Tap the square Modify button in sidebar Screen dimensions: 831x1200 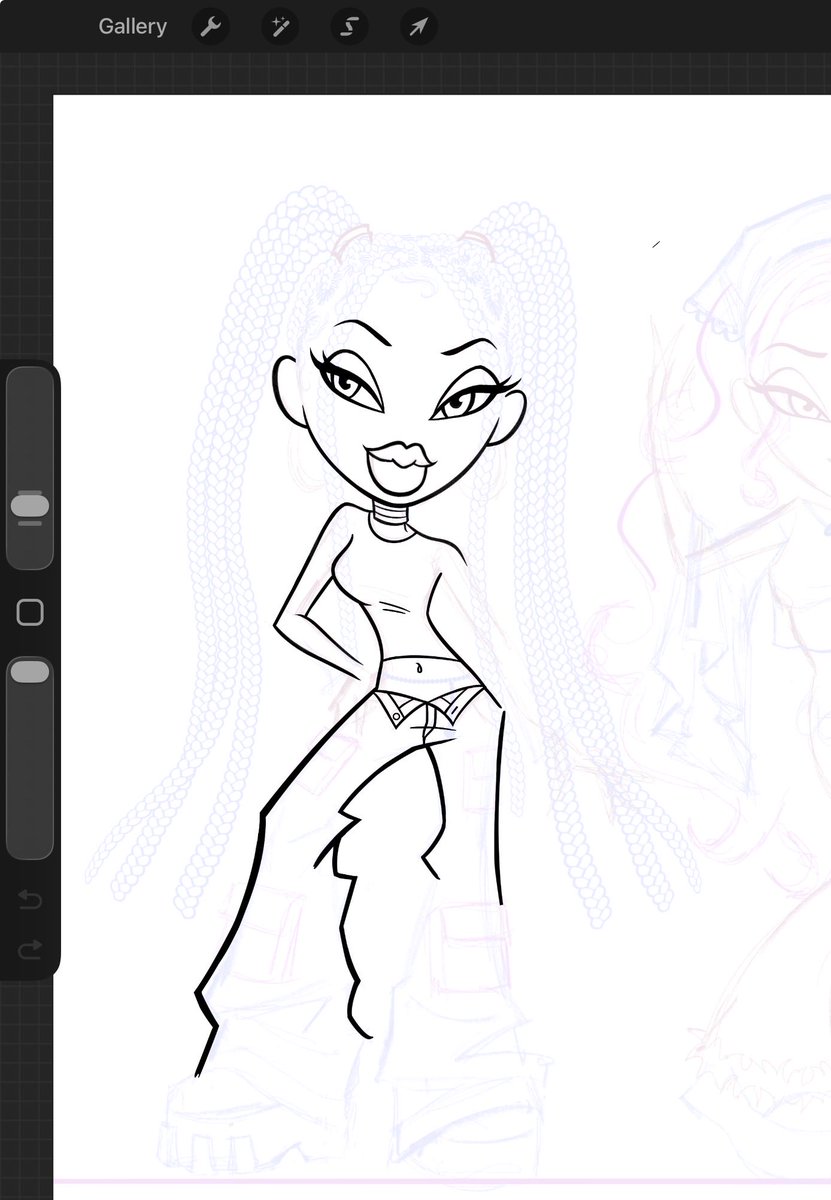(x=30, y=612)
